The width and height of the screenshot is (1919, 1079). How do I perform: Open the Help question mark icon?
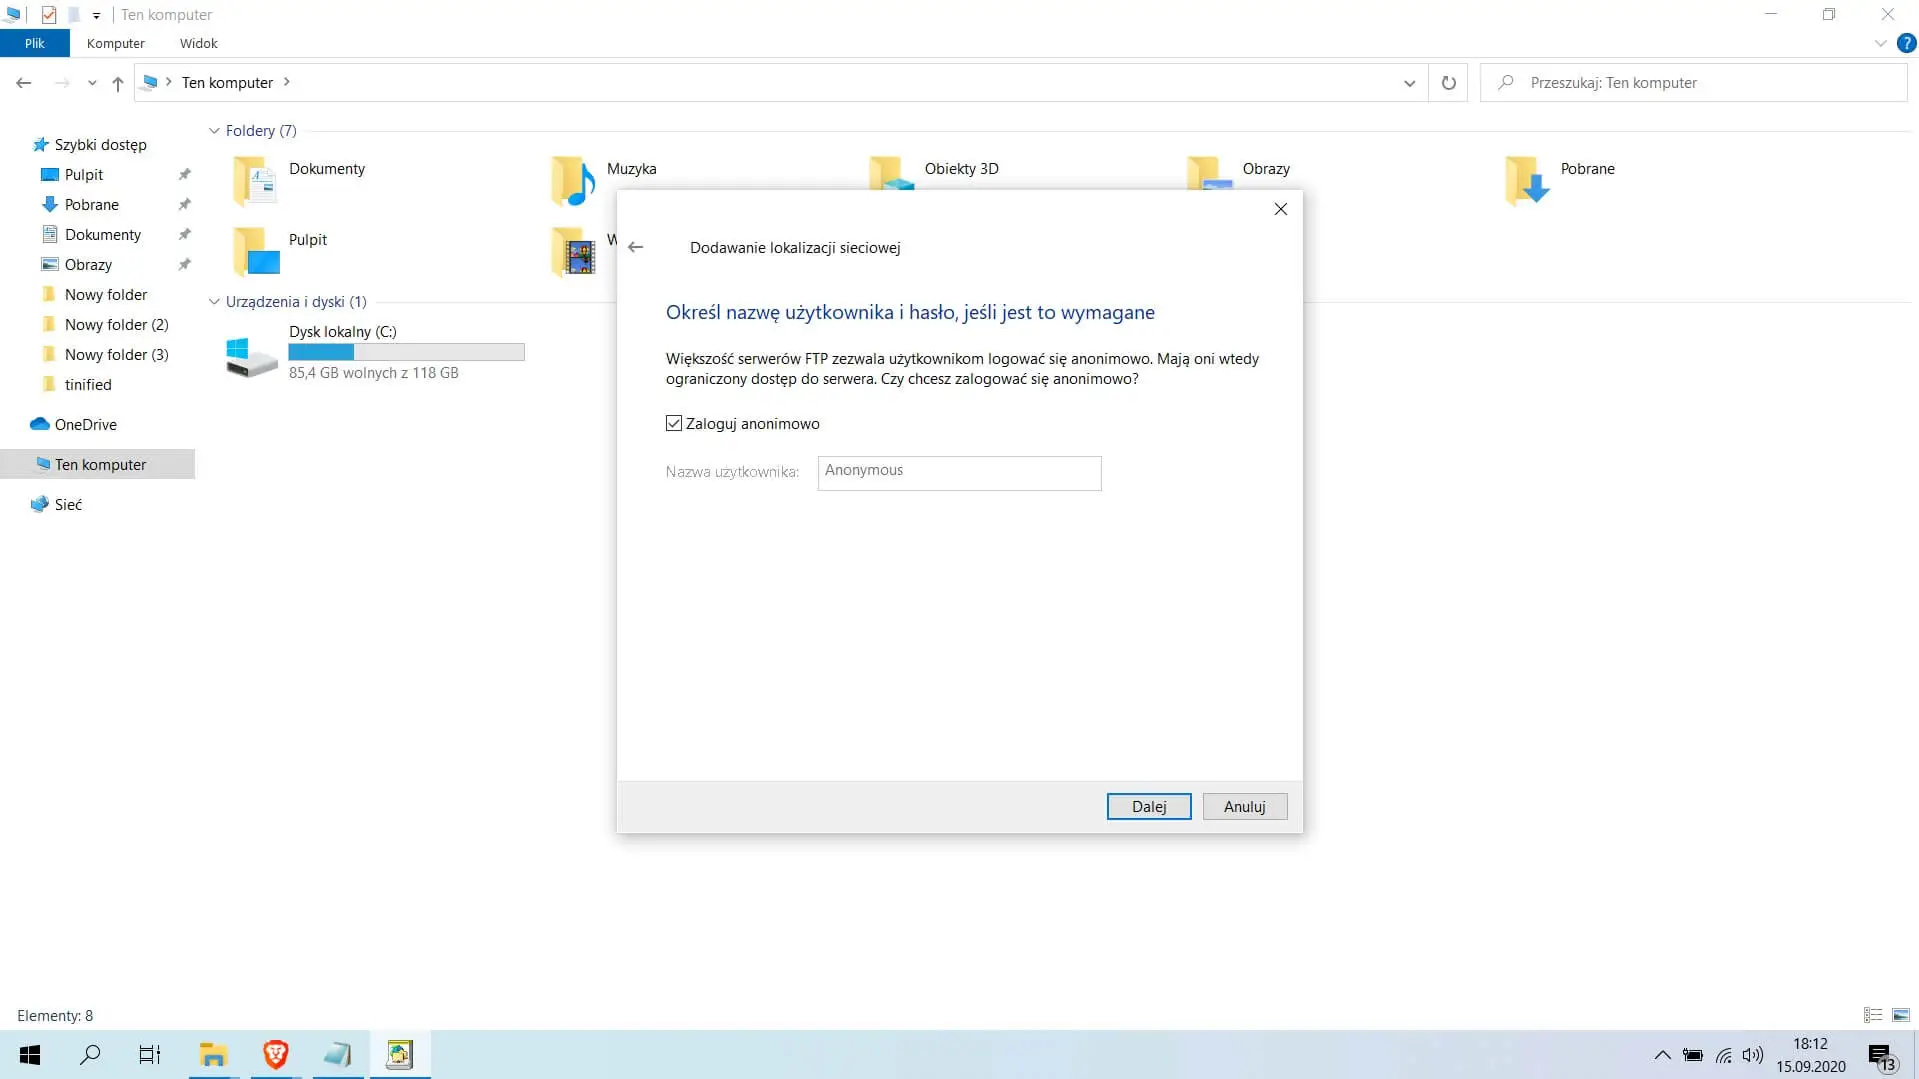[x=1906, y=43]
